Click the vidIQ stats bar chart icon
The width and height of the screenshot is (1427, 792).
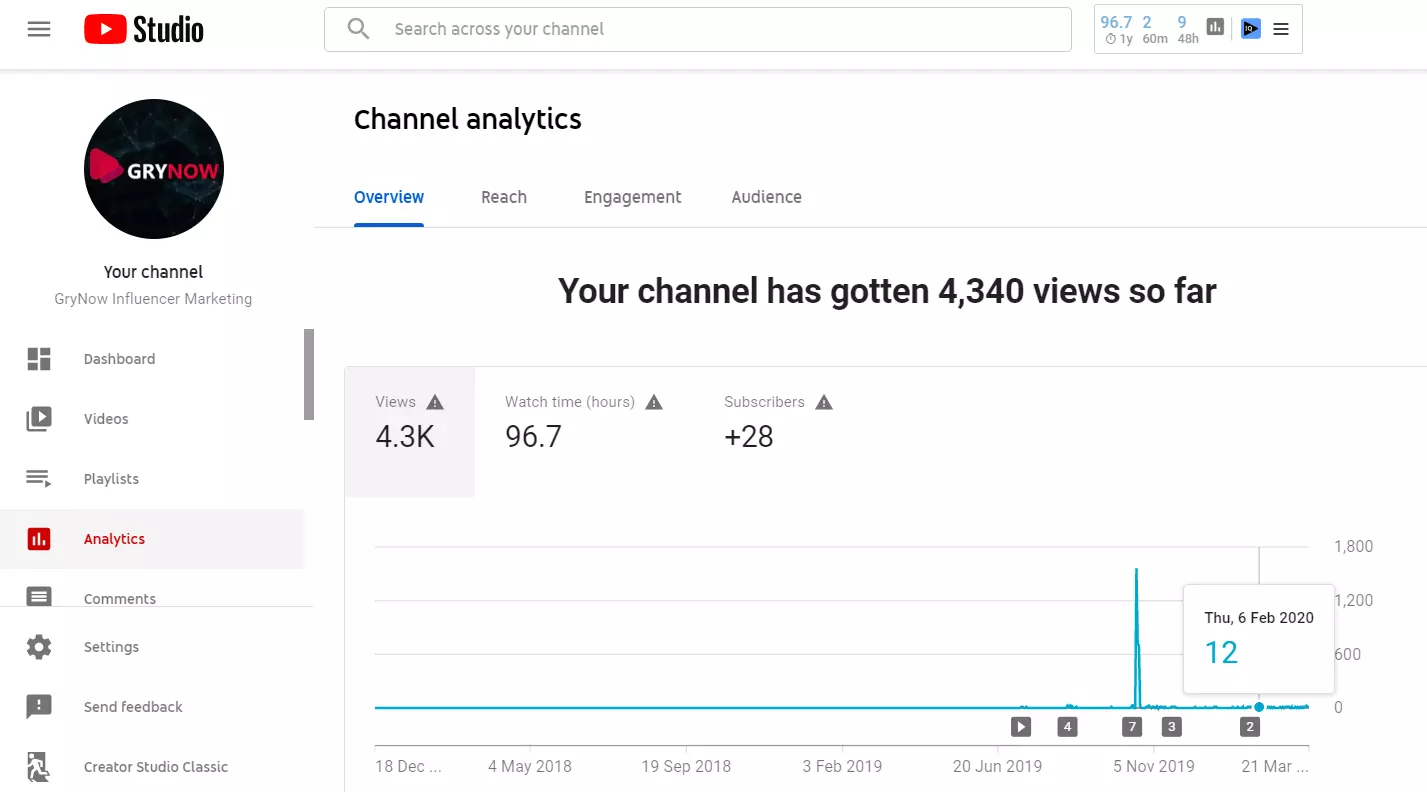pyautogui.click(x=1215, y=28)
